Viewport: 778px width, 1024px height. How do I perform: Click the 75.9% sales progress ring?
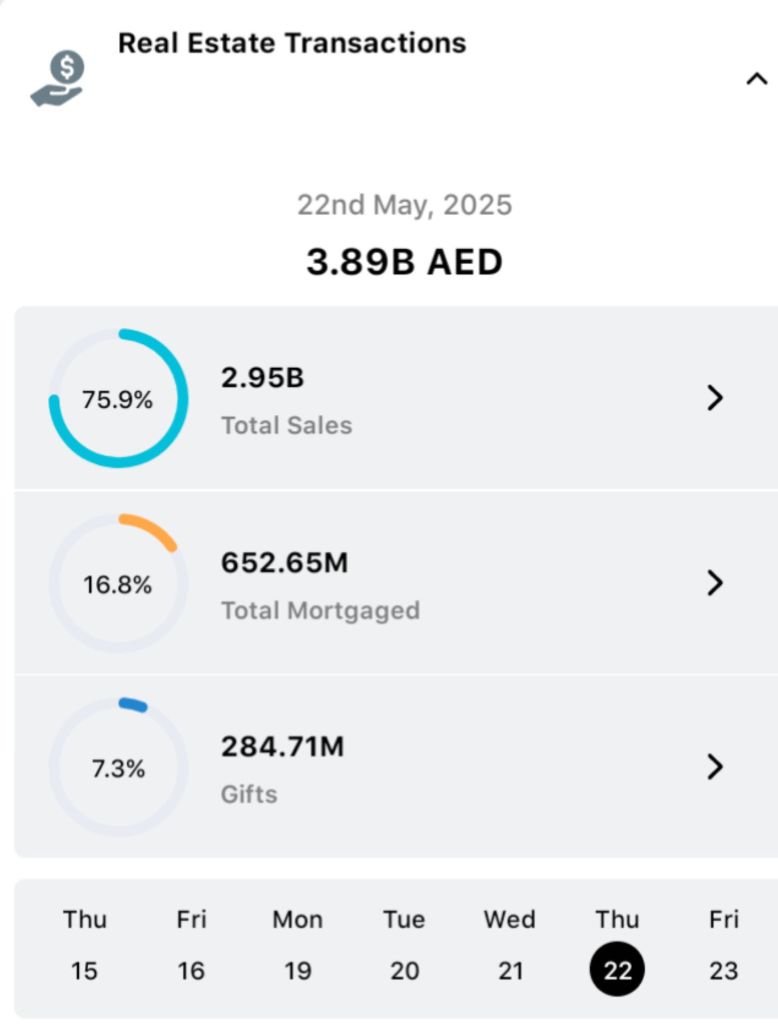[118, 398]
